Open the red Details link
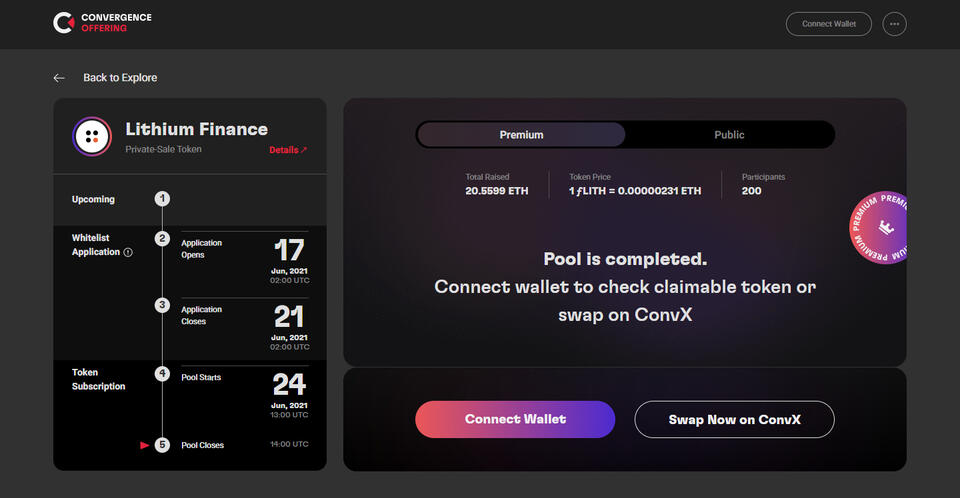The width and height of the screenshot is (960, 498). pos(288,150)
